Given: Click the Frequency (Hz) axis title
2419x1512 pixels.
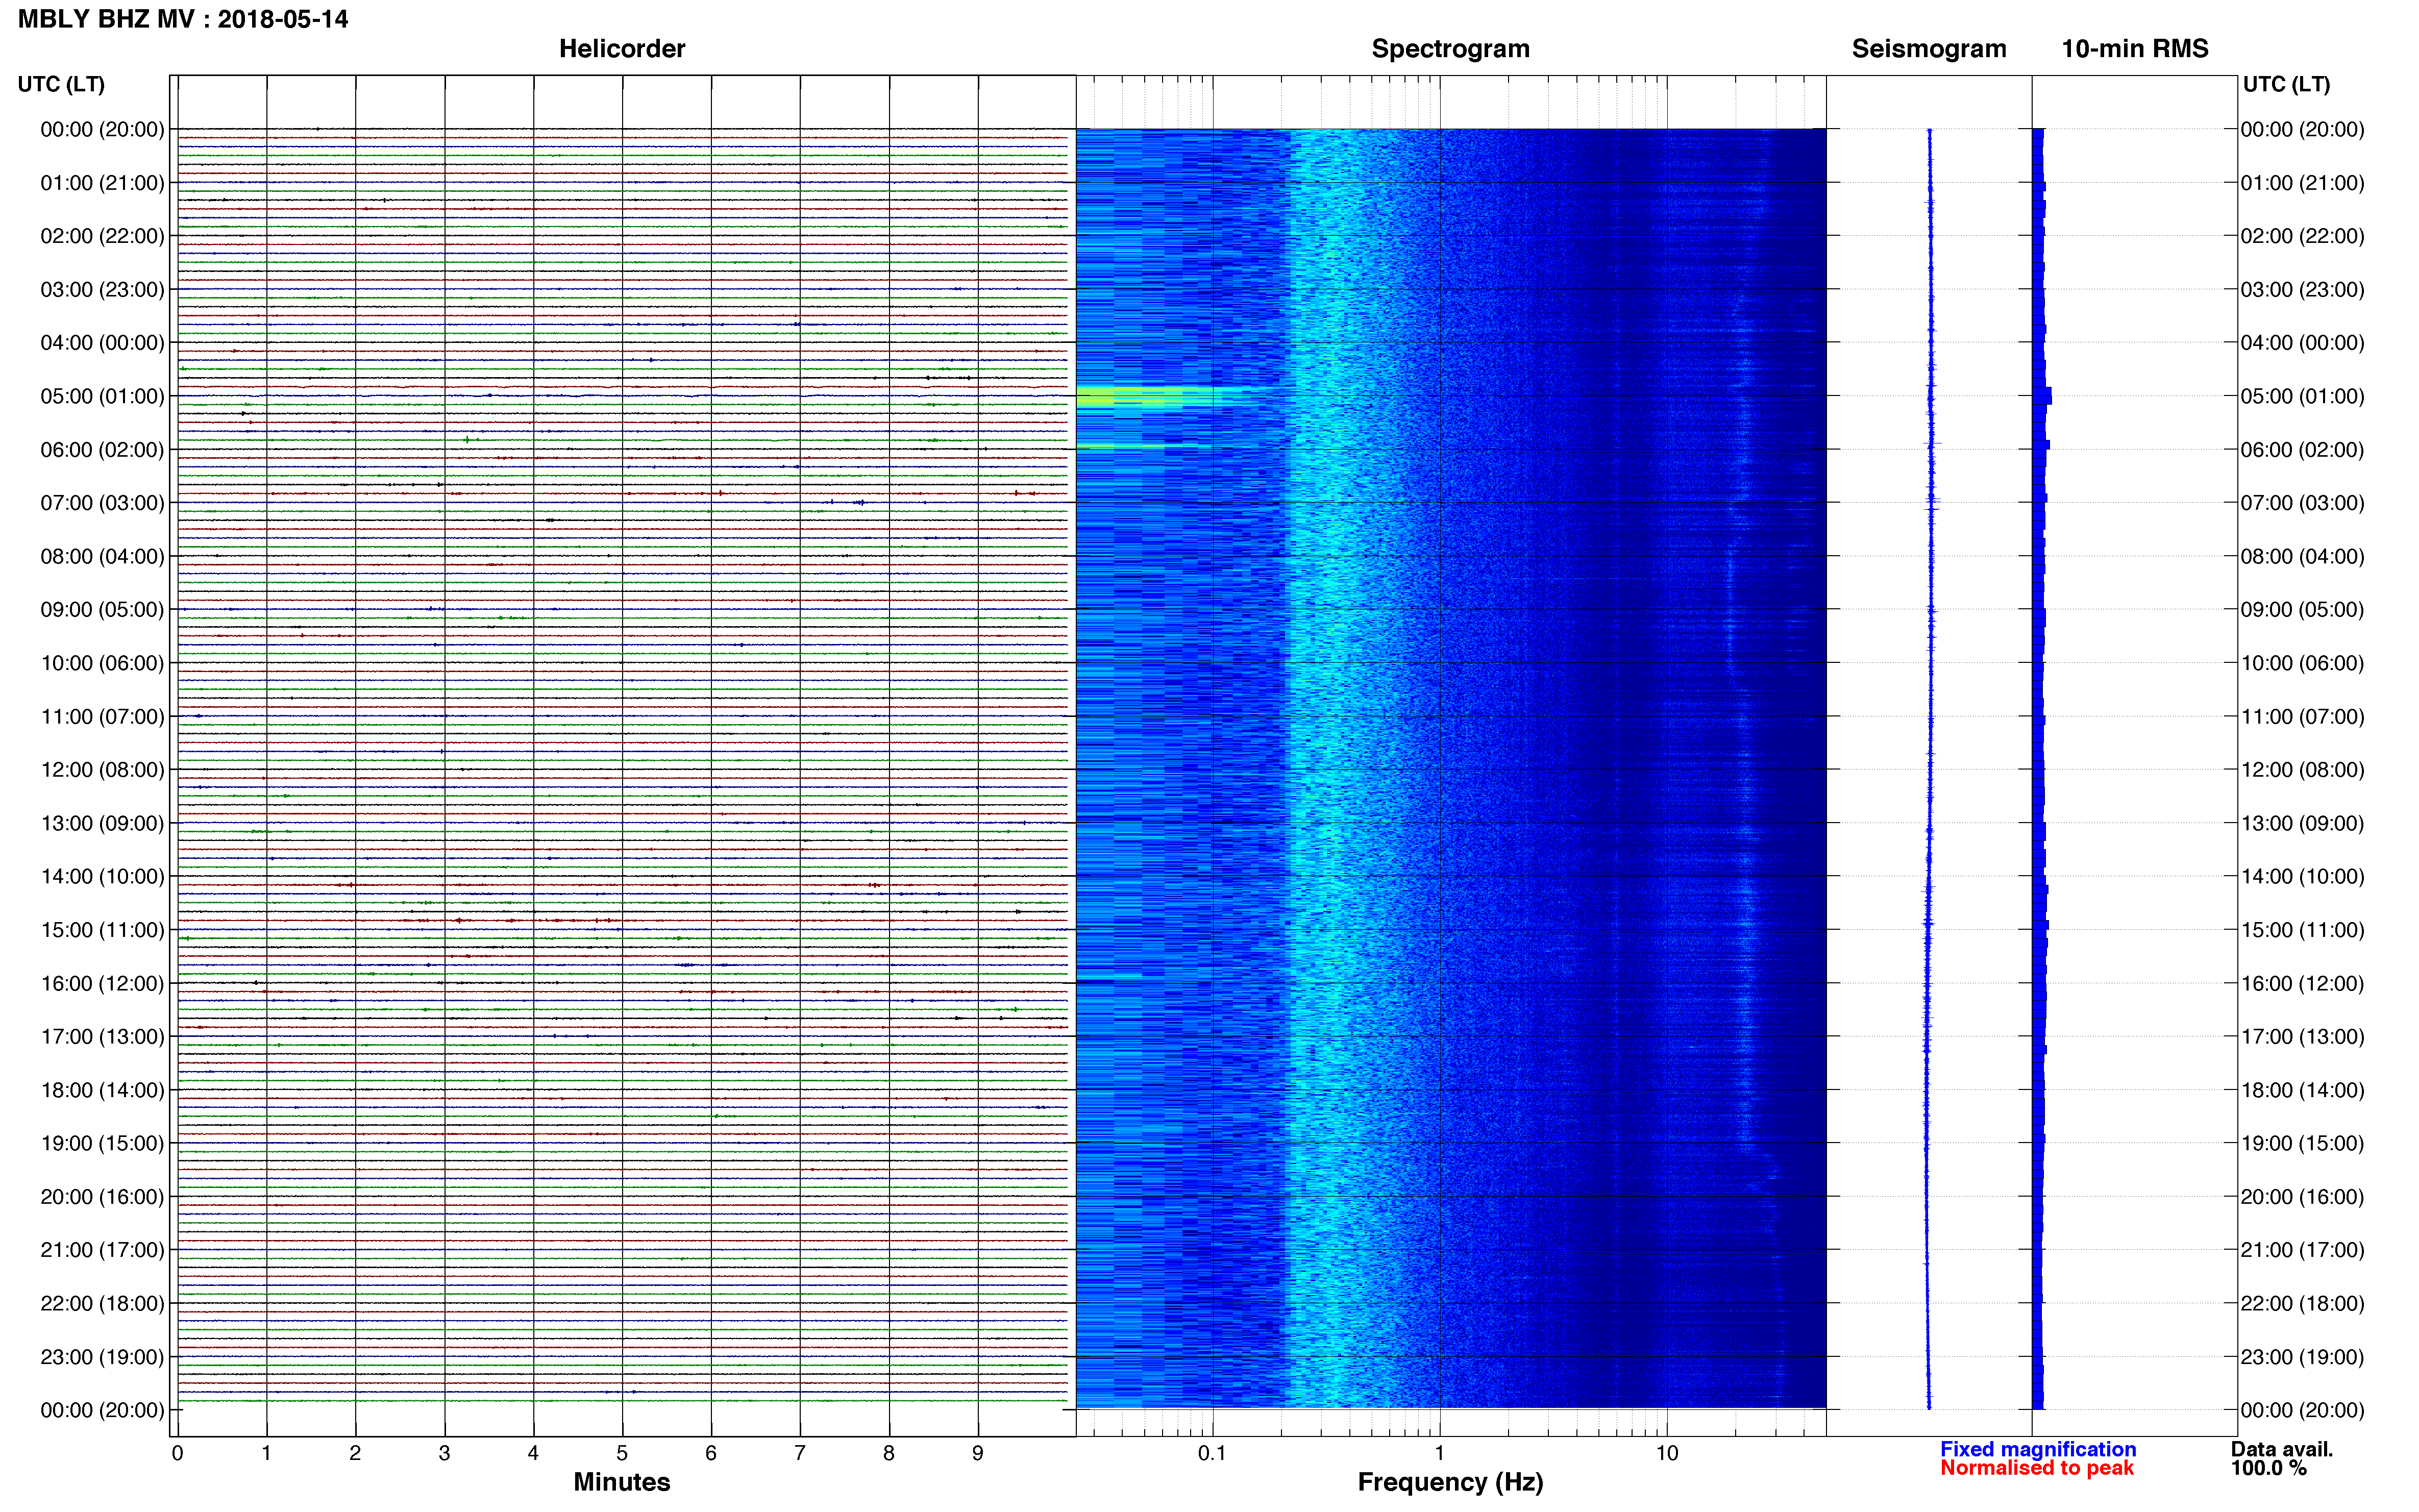Looking at the screenshot, I should point(1450,1482).
